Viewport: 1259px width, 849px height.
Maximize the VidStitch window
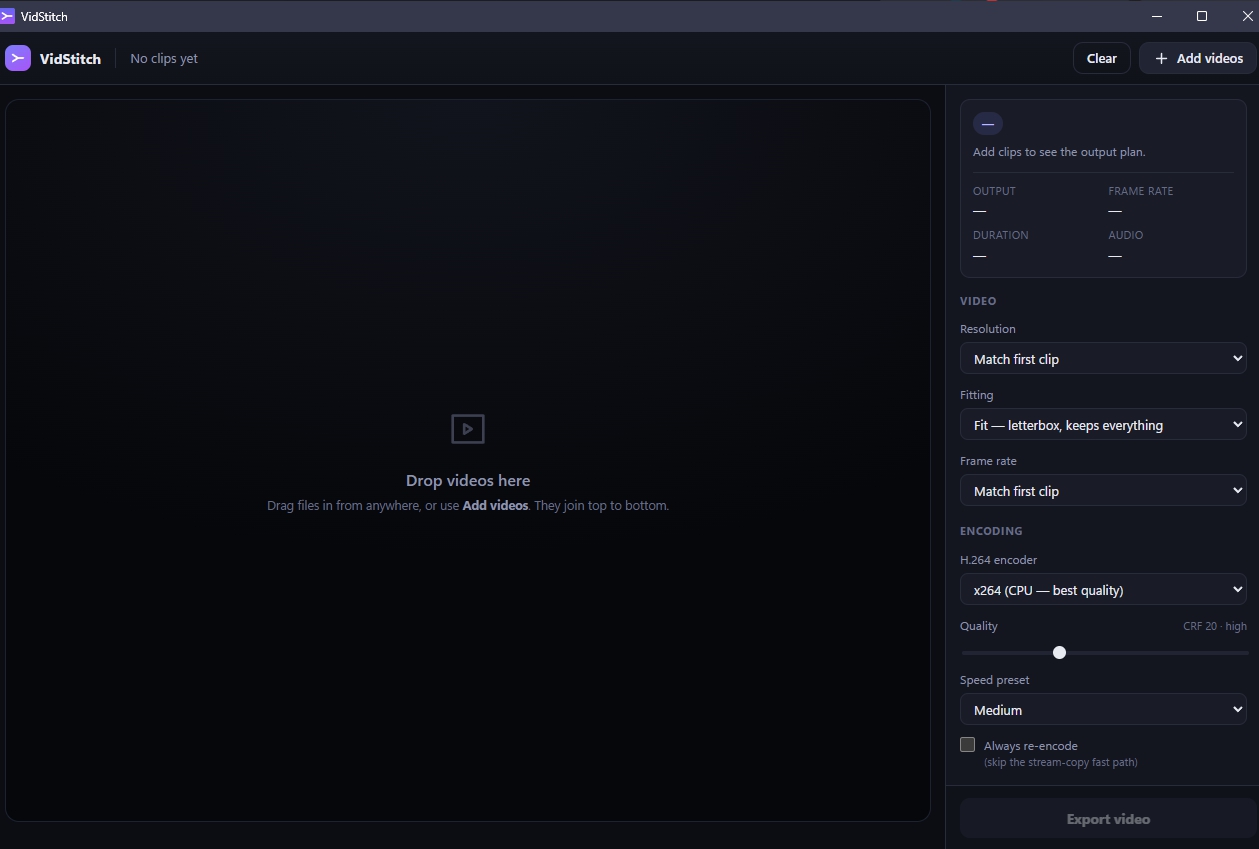pos(1202,16)
